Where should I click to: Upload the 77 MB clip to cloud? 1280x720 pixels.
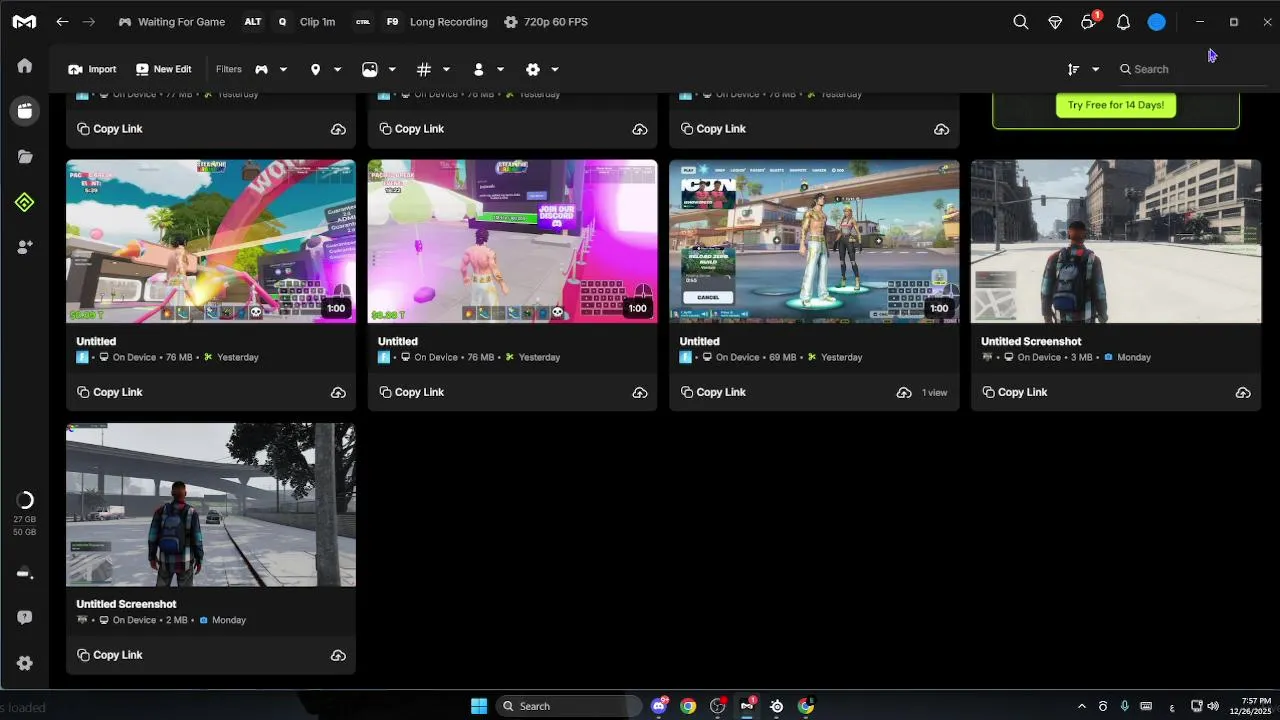(x=338, y=129)
